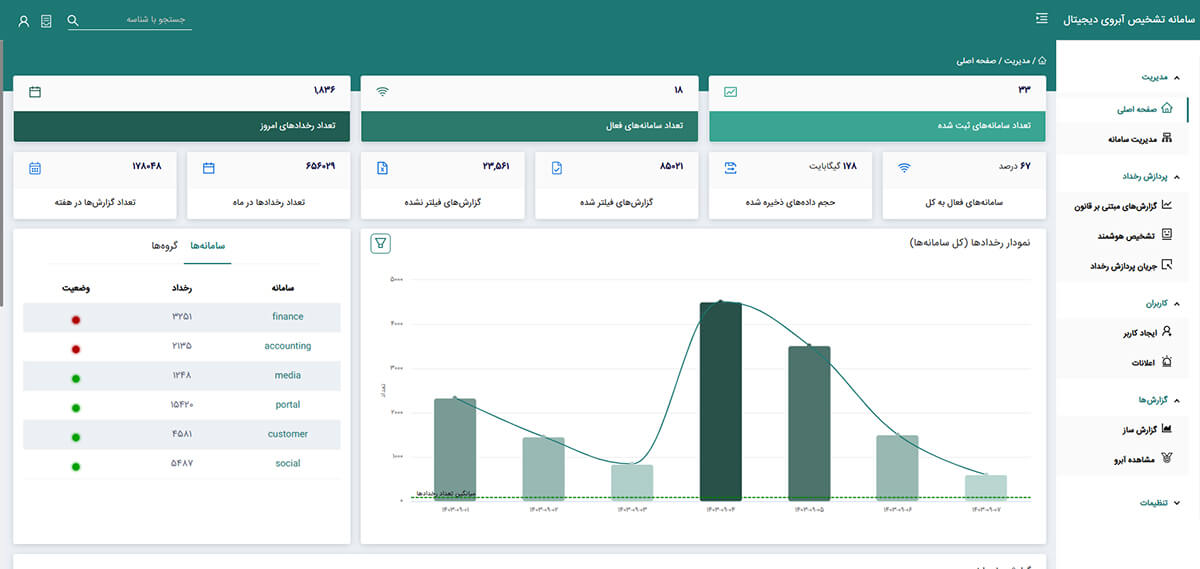This screenshot has height=569, width=1200.
Task: Go to گزارش ساز in the sidebar
Action: [x=1137, y=430]
